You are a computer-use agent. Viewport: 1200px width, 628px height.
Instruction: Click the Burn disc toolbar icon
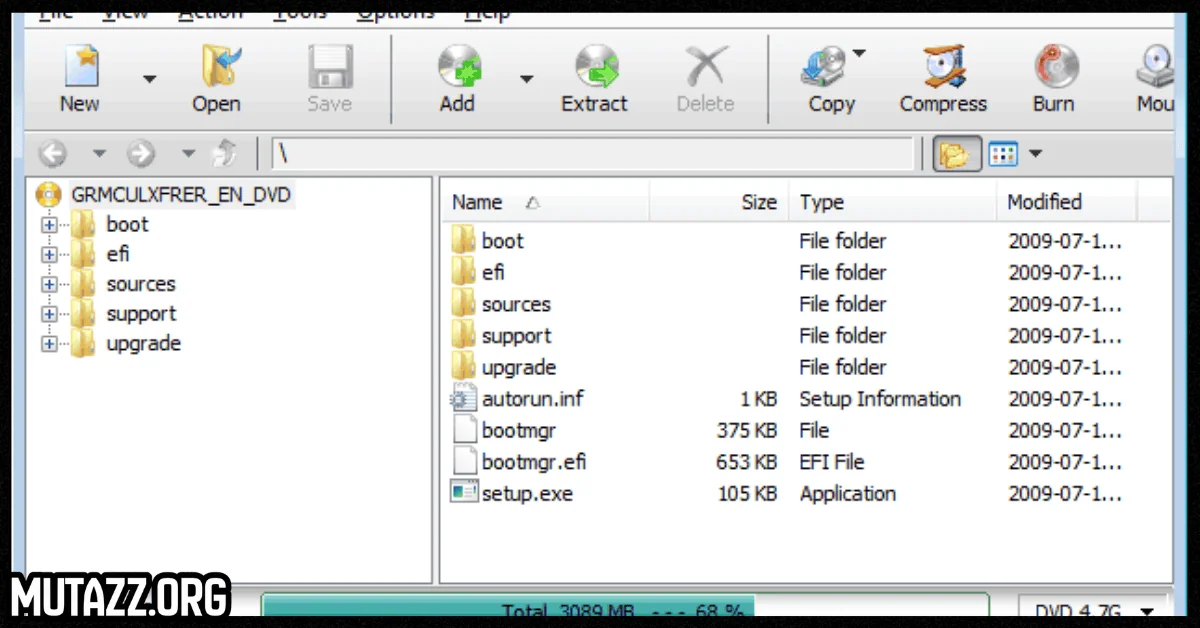click(x=1054, y=68)
